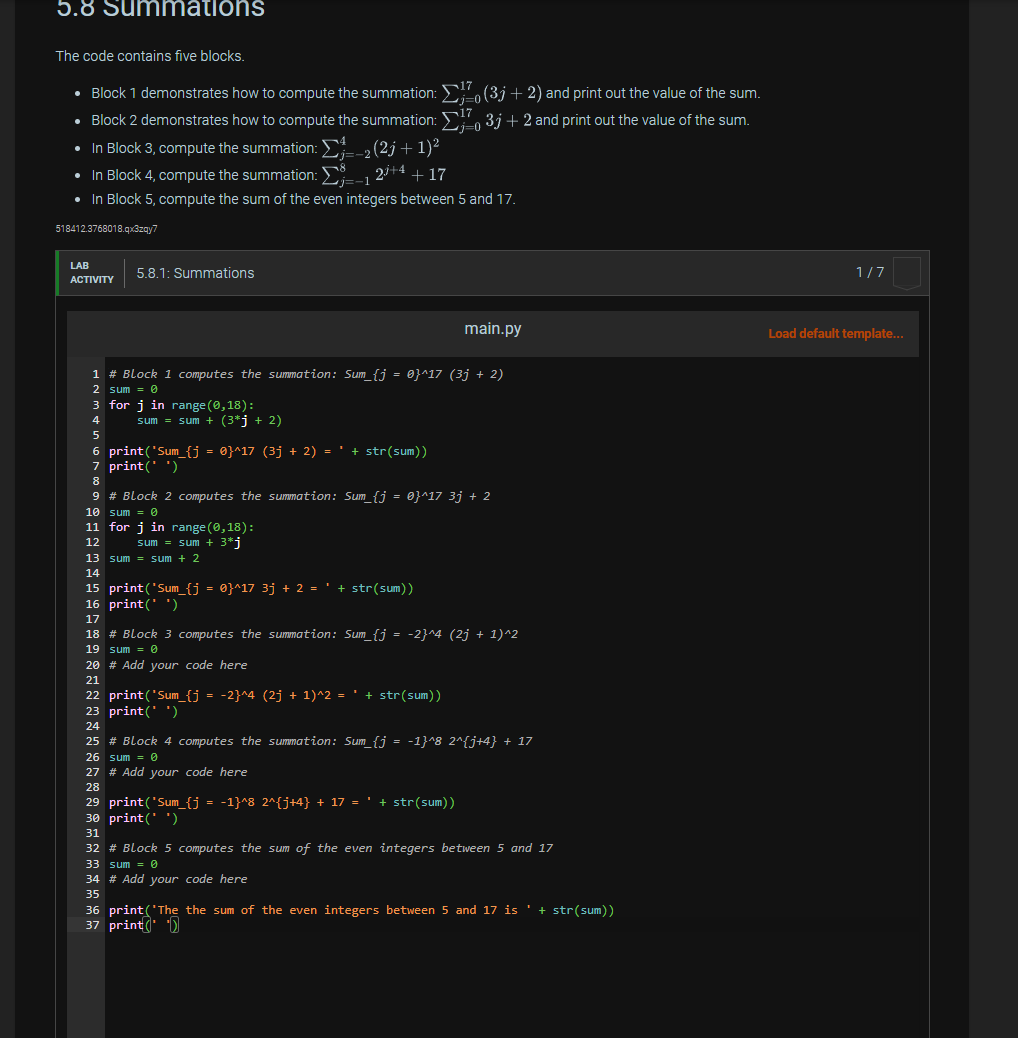Click line number 37 in the gutter
Image resolution: width=1018 pixels, height=1038 pixels.
point(91,925)
